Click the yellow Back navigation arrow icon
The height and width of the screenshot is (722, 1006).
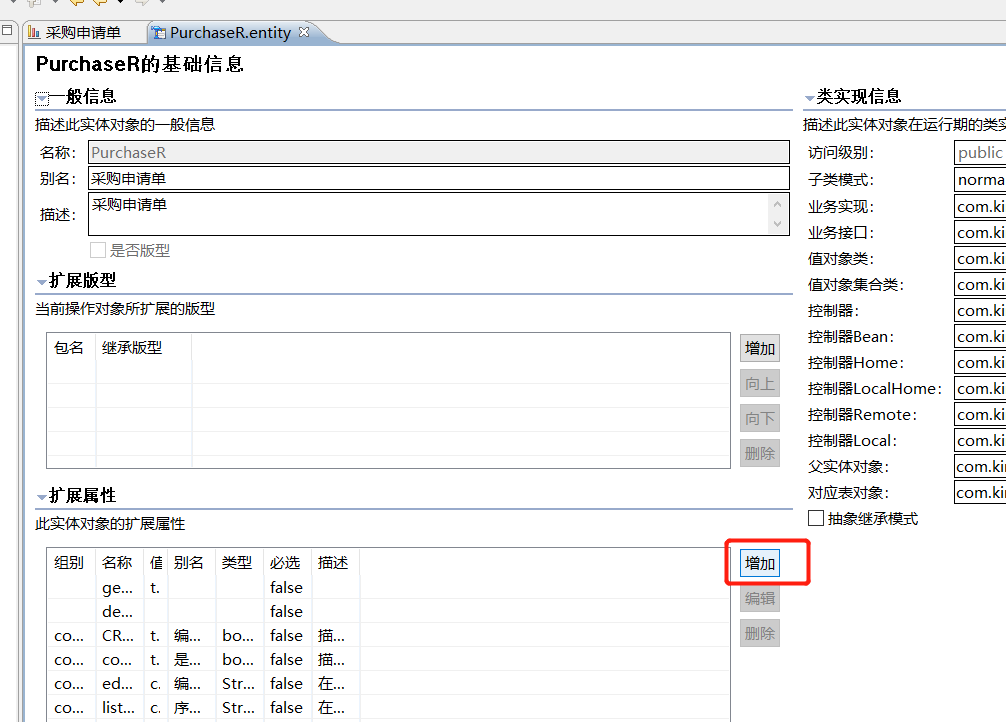point(78,5)
